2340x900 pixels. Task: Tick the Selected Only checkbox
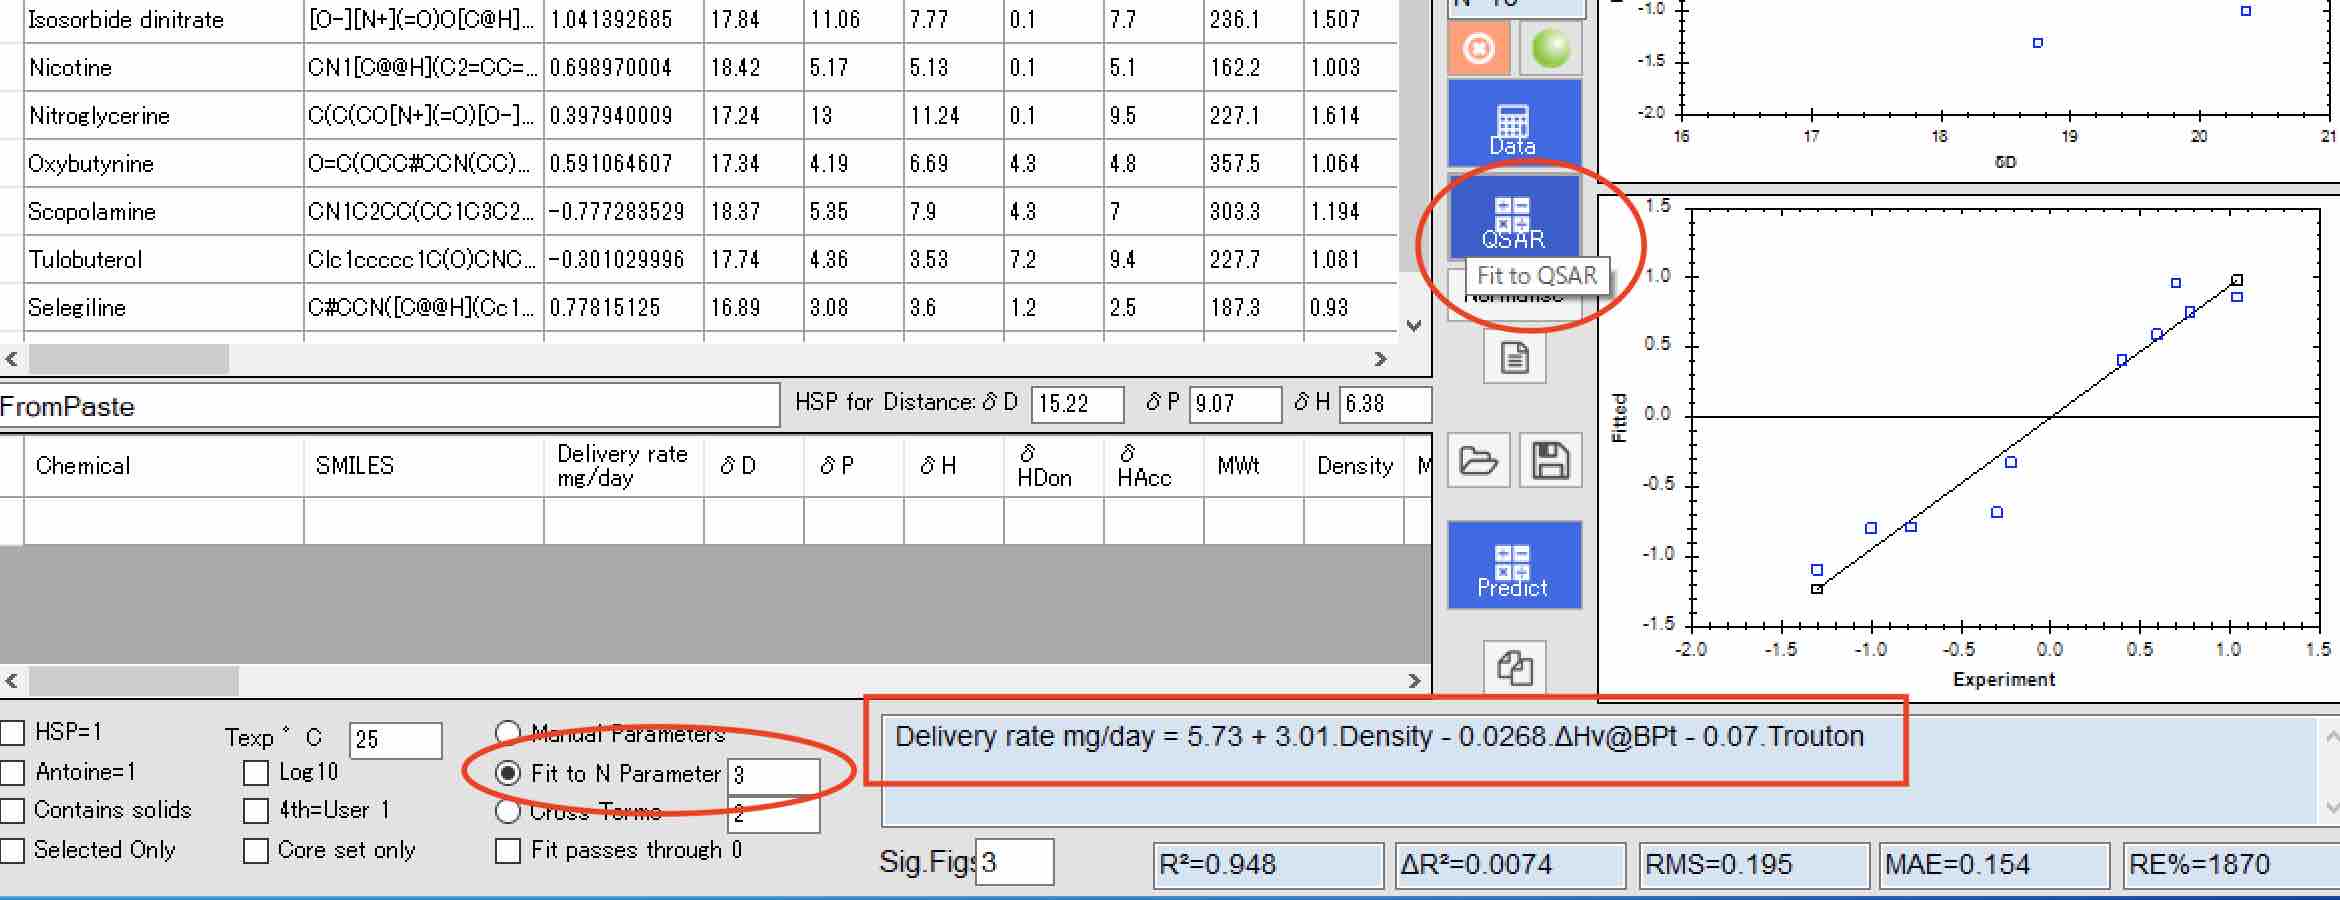point(12,850)
